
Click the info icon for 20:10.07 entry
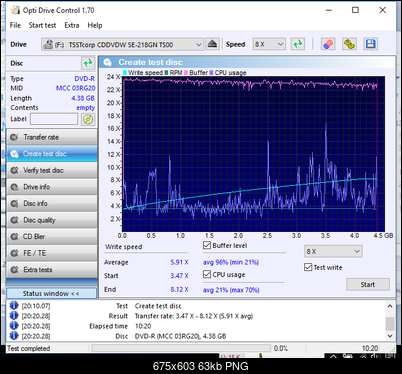coord(14,305)
